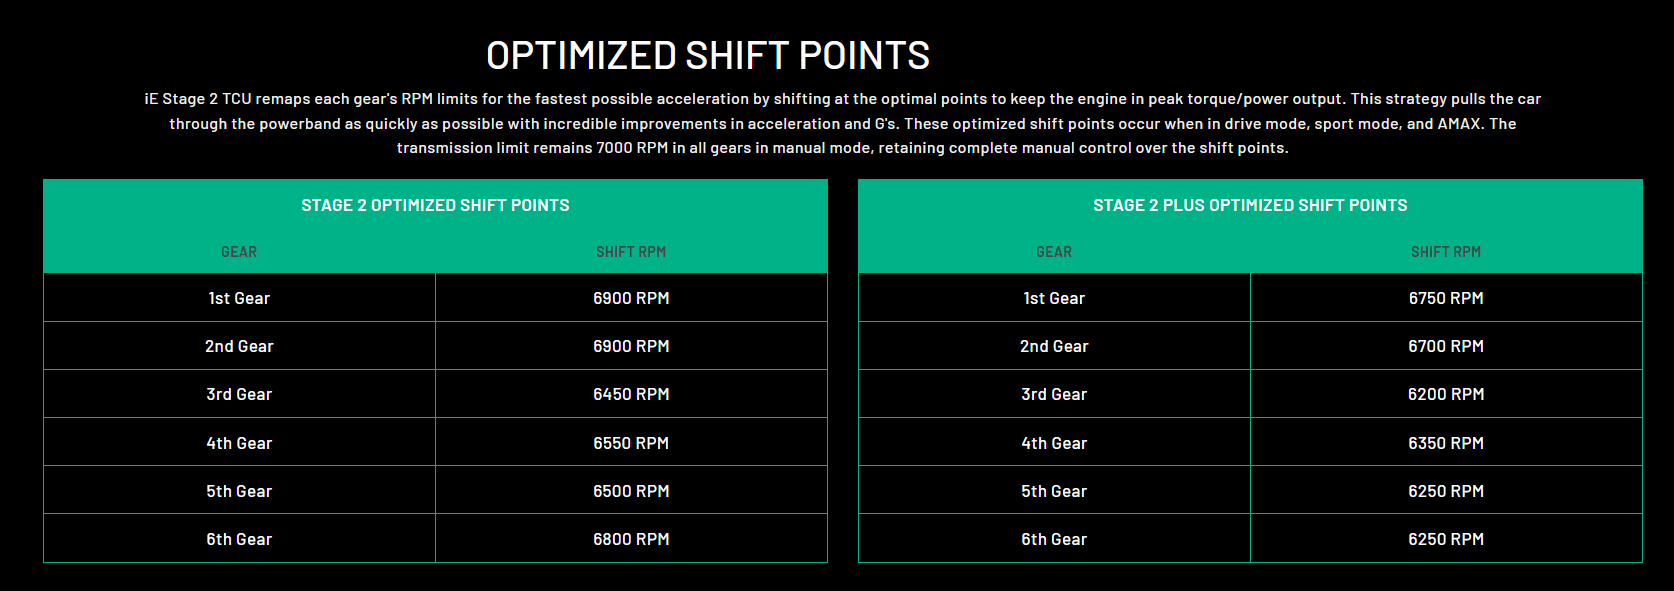This screenshot has height=591, width=1674.
Task: Select the 6500 RPM value cell
Action: (x=631, y=491)
